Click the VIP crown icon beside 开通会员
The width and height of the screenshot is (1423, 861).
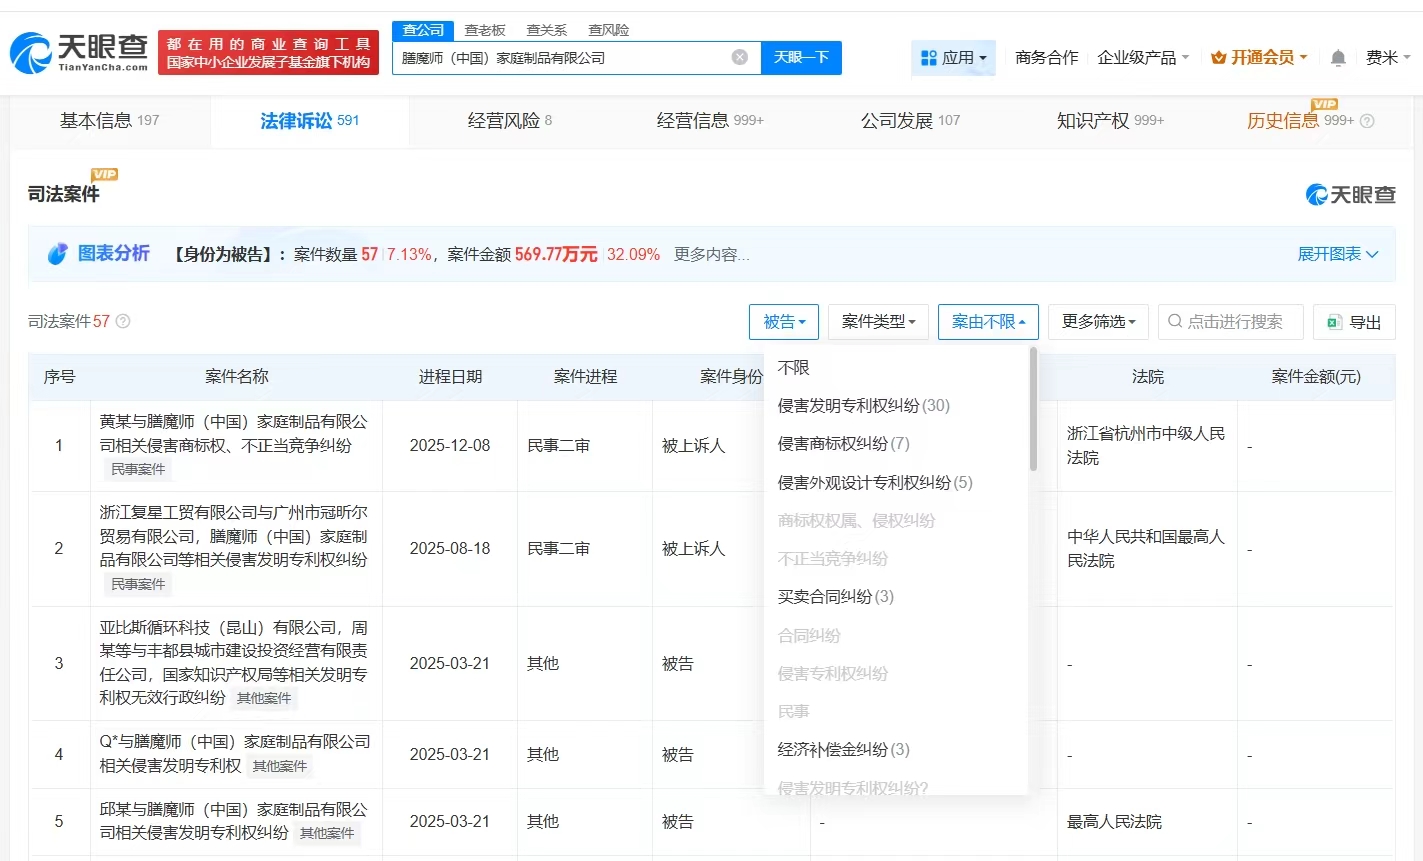point(1218,58)
